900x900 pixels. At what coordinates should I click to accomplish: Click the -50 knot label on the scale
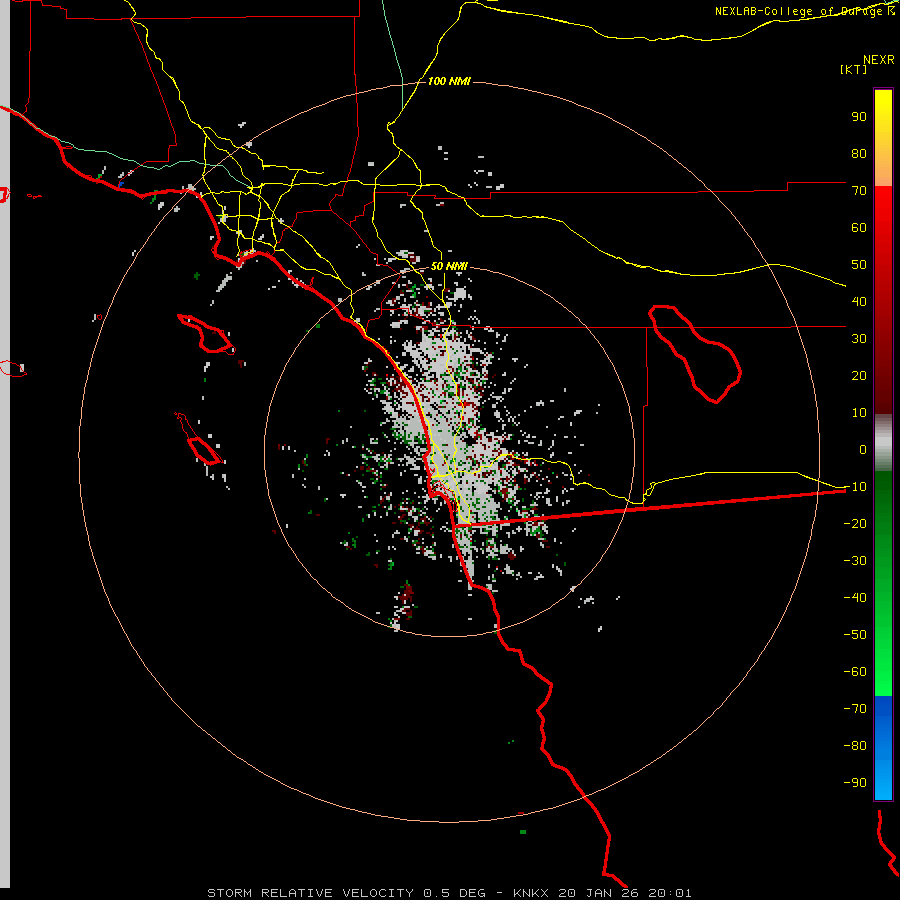855,635
